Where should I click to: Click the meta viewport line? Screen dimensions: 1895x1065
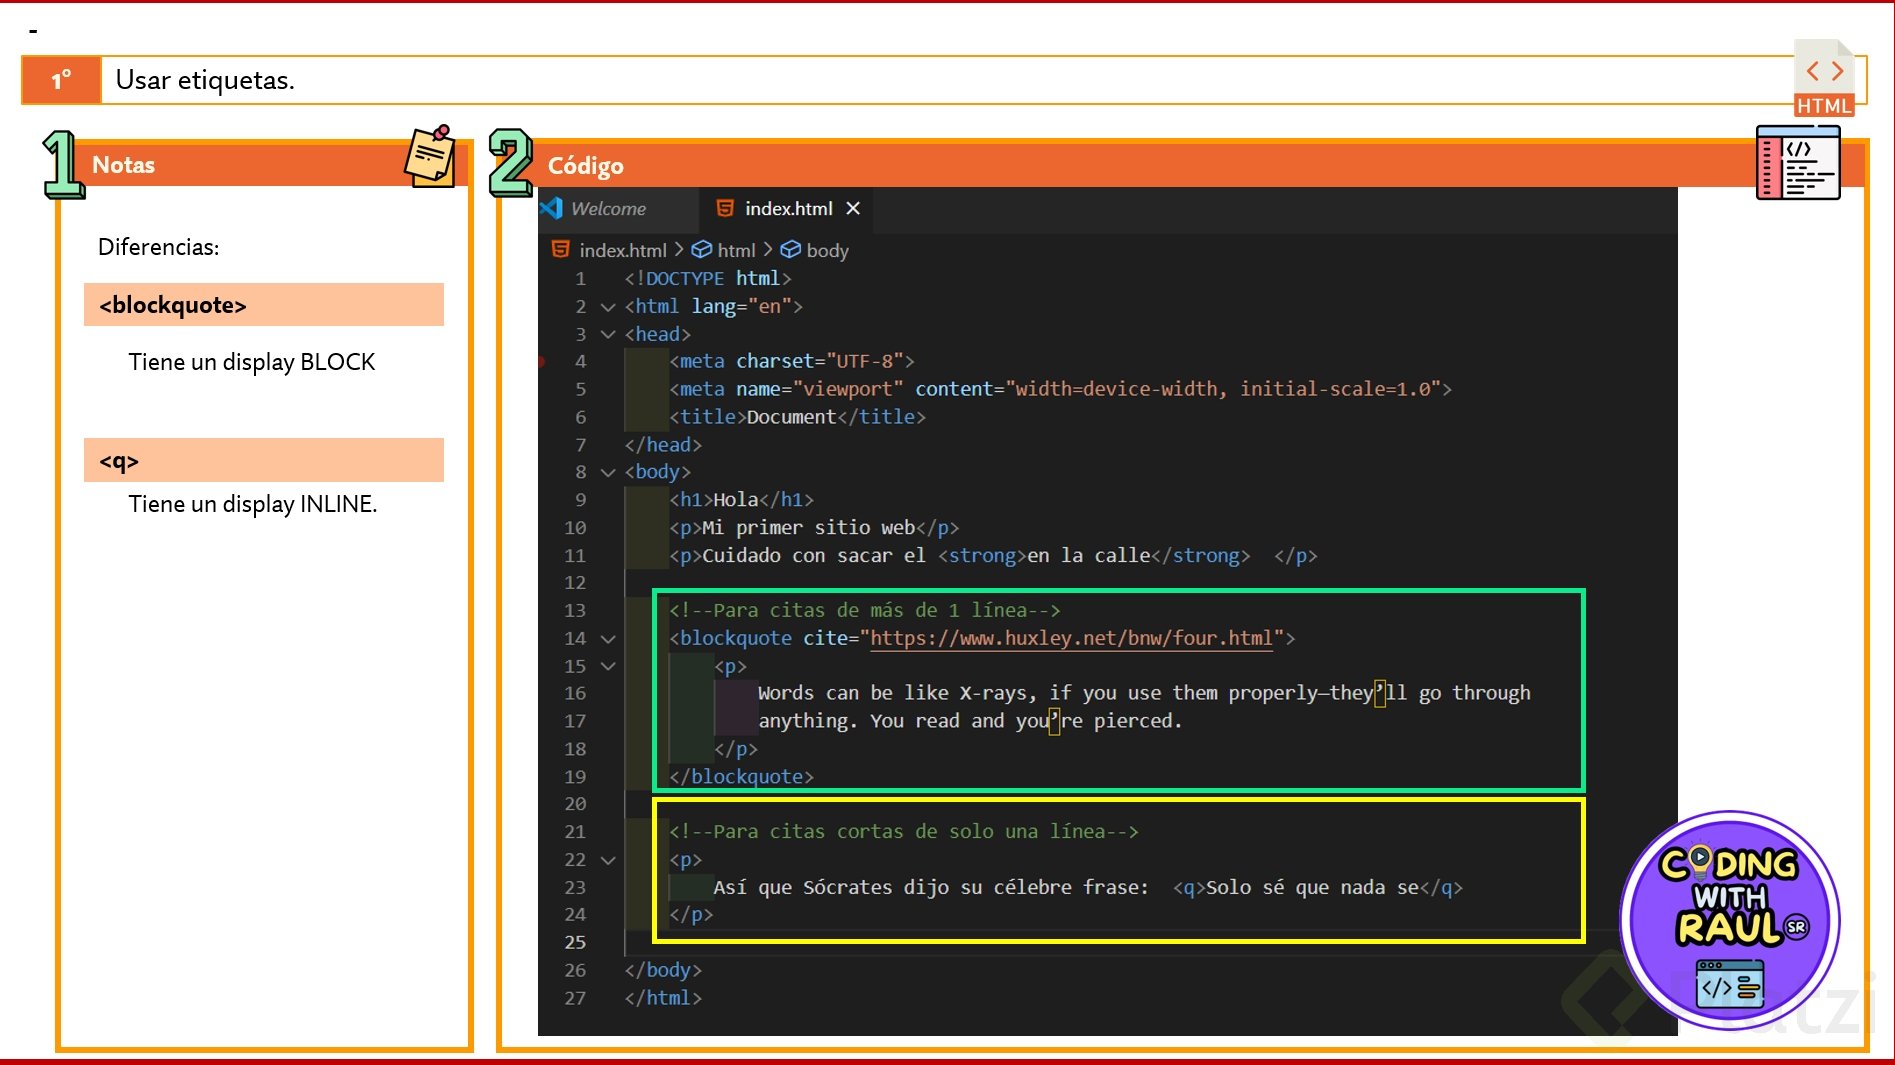pos(1061,389)
